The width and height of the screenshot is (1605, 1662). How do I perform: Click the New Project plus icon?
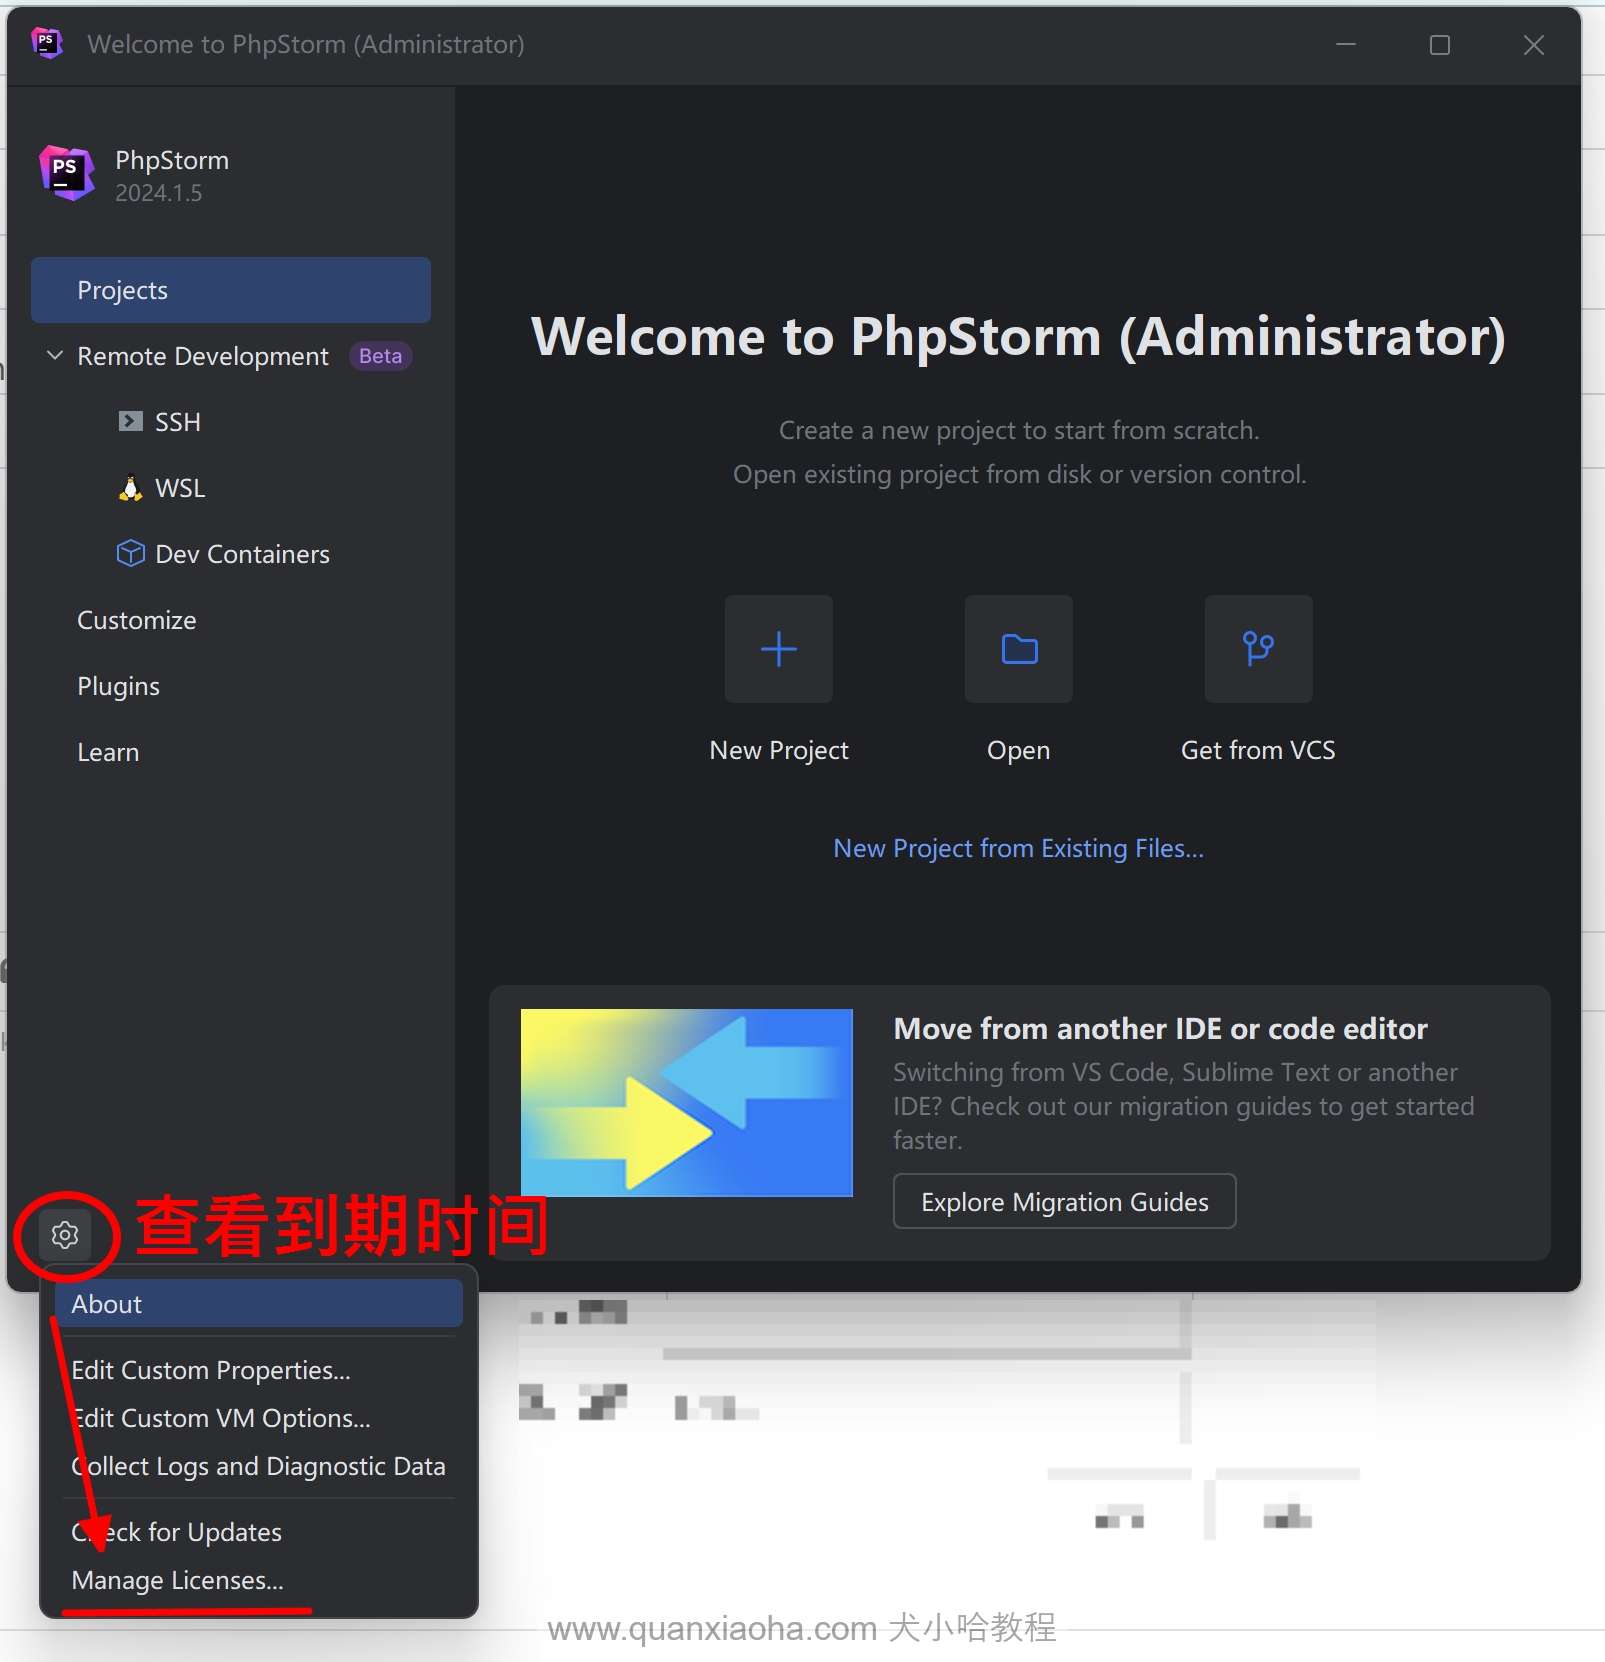(779, 649)
